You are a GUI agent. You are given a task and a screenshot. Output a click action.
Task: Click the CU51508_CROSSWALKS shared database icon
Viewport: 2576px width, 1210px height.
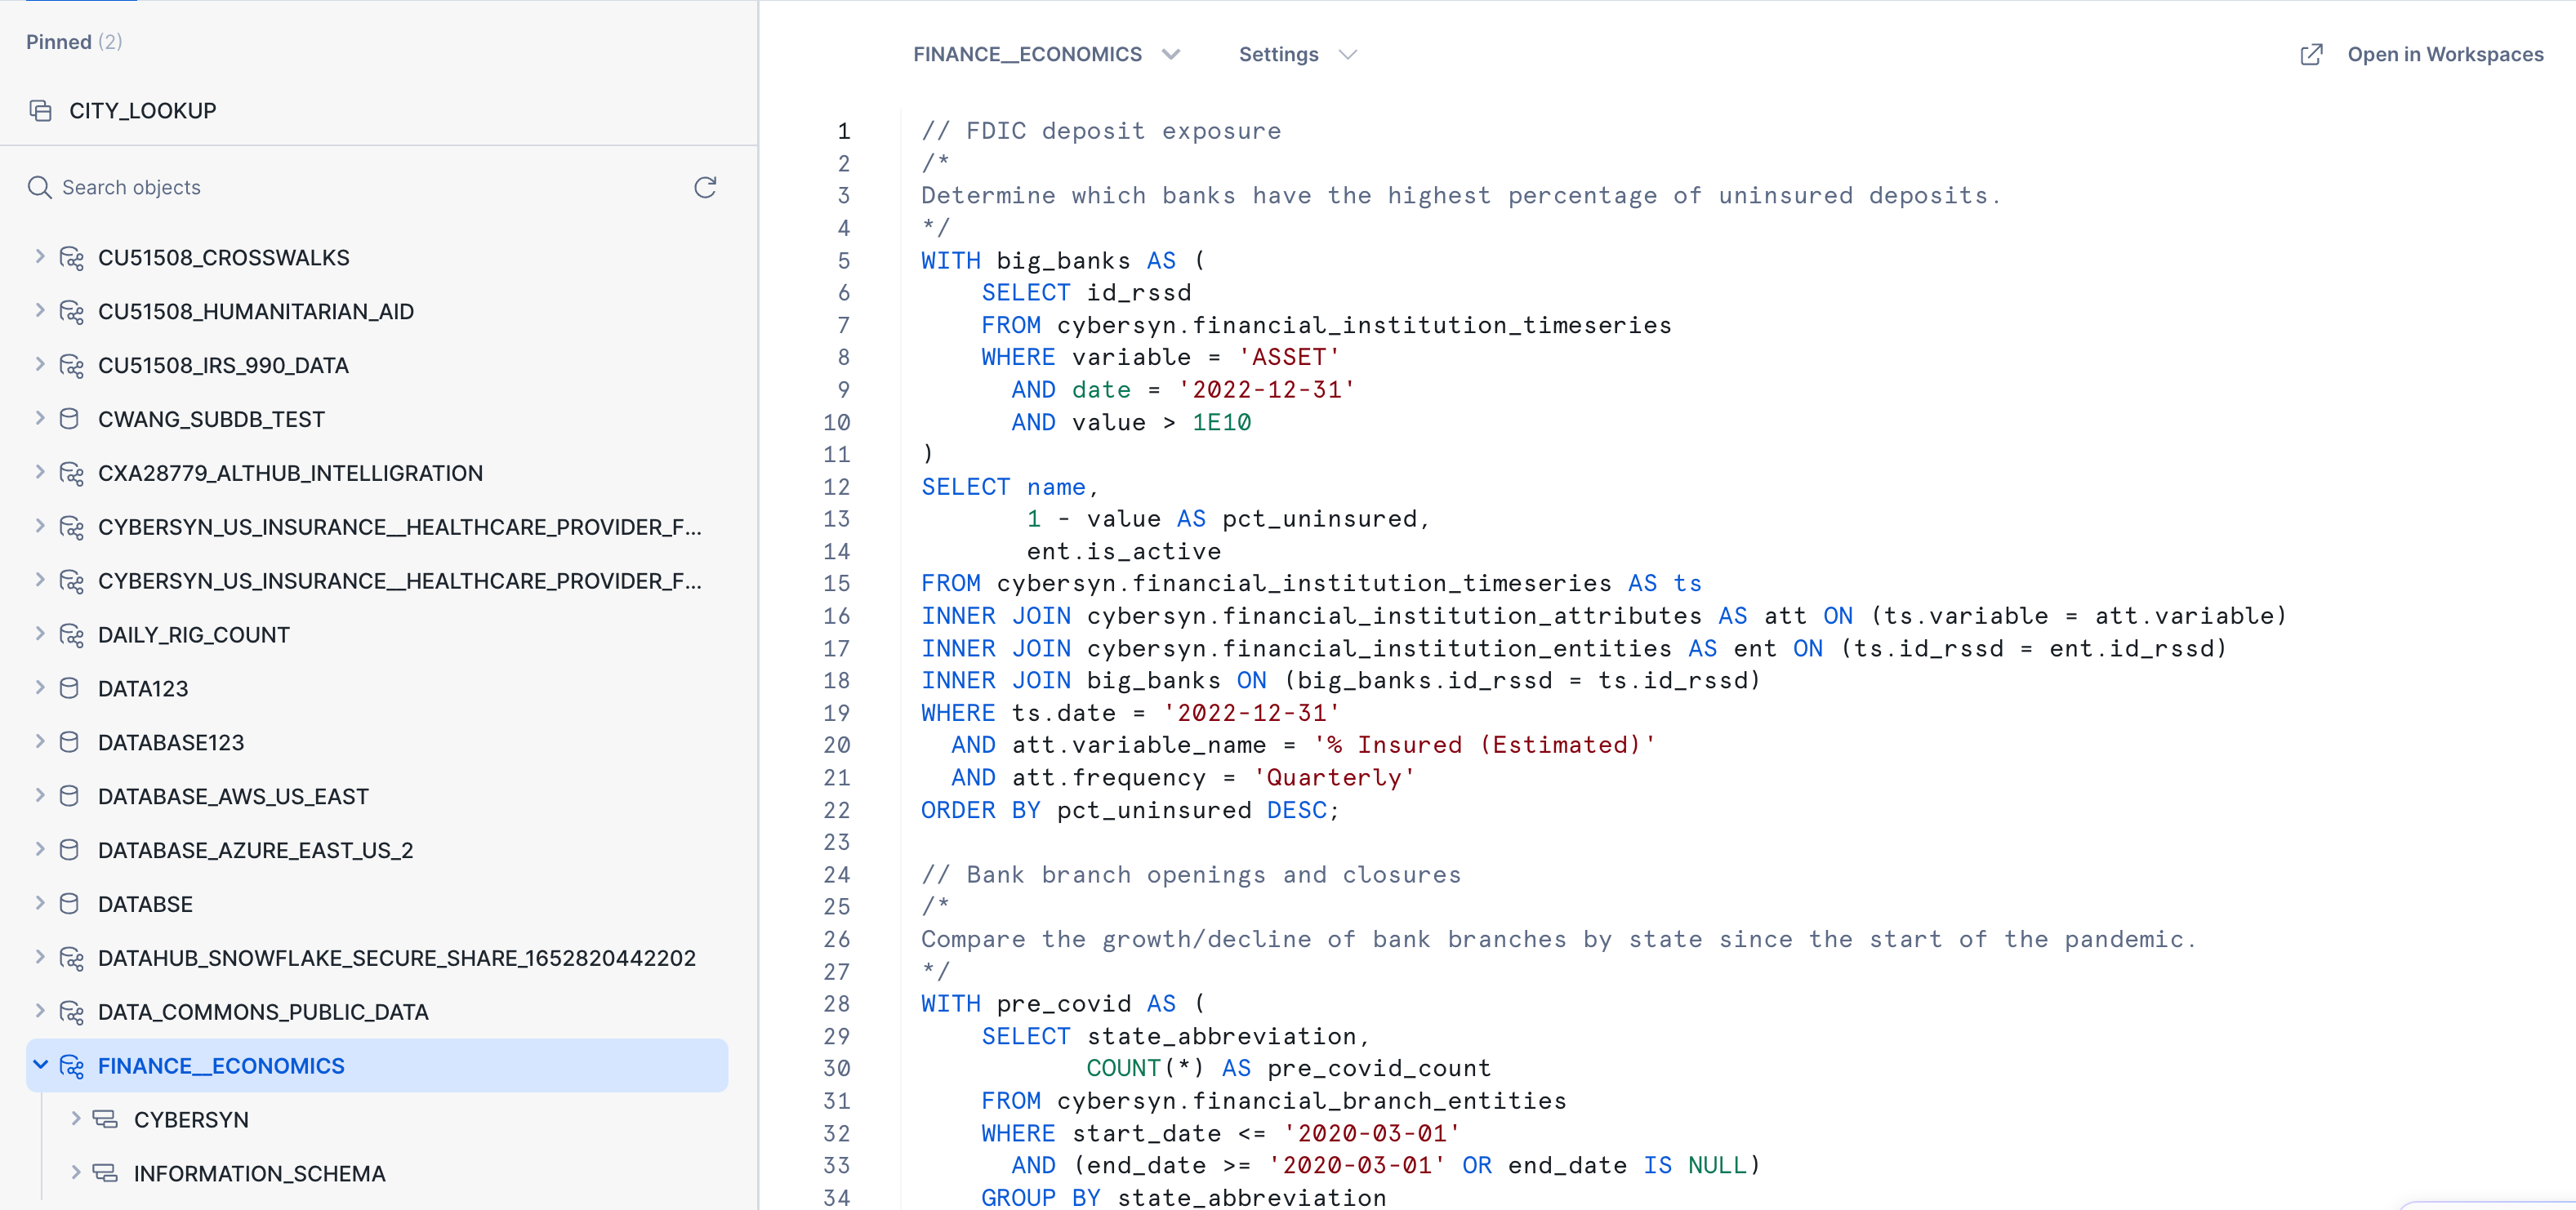[x=71, y=258]
